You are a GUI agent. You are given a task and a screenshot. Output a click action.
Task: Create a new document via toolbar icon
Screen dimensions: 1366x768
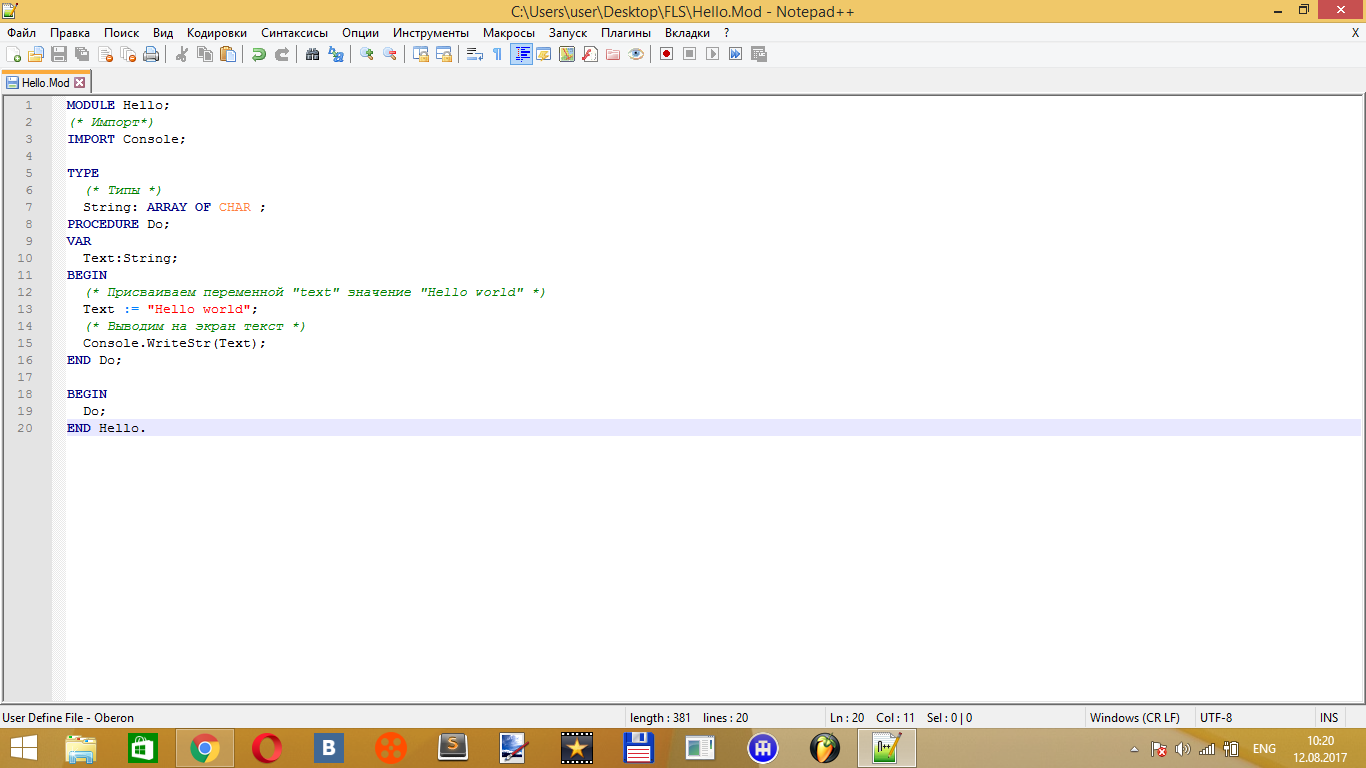(13, 54)
